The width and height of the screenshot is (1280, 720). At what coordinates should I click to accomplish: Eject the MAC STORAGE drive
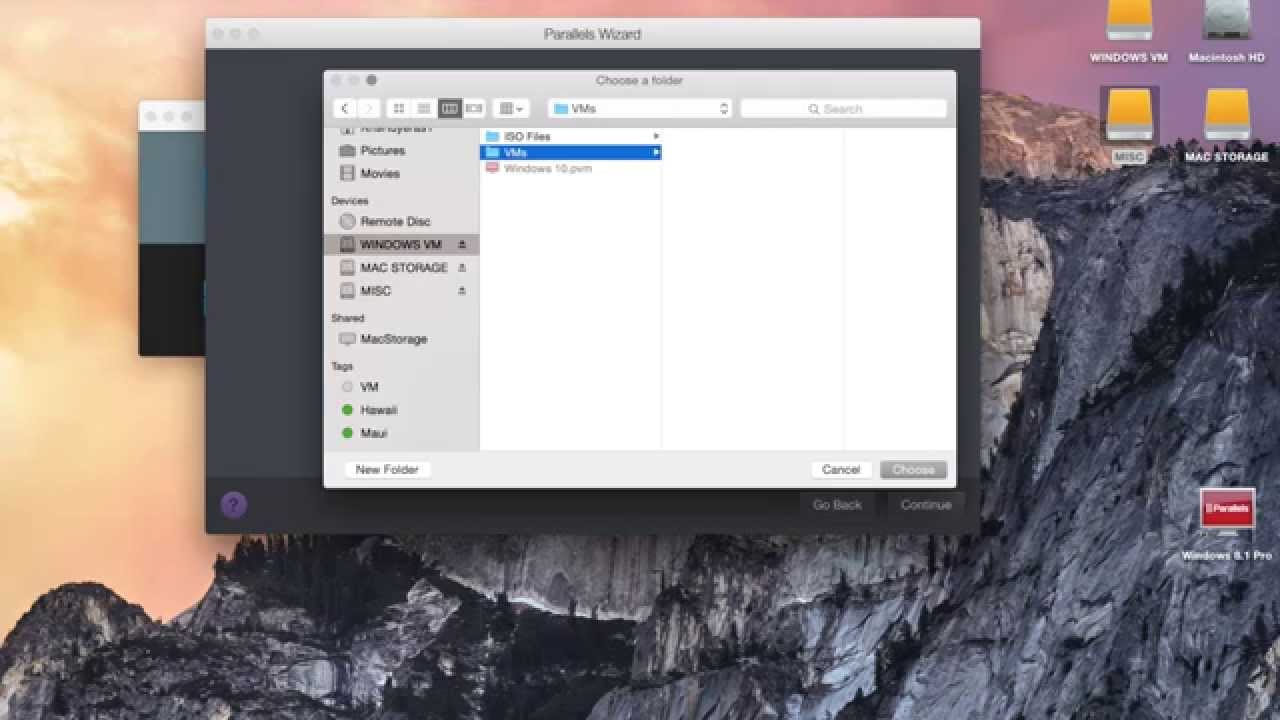tap(462, 268)
